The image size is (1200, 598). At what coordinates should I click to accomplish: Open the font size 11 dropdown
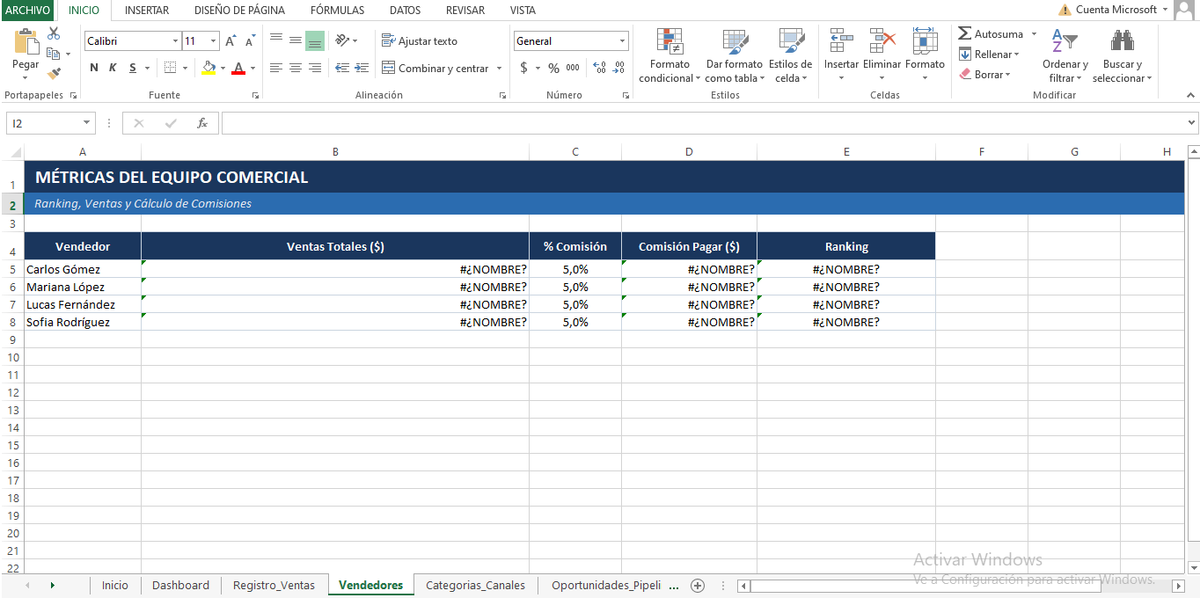pyautogui.click(x=213, y=41)
